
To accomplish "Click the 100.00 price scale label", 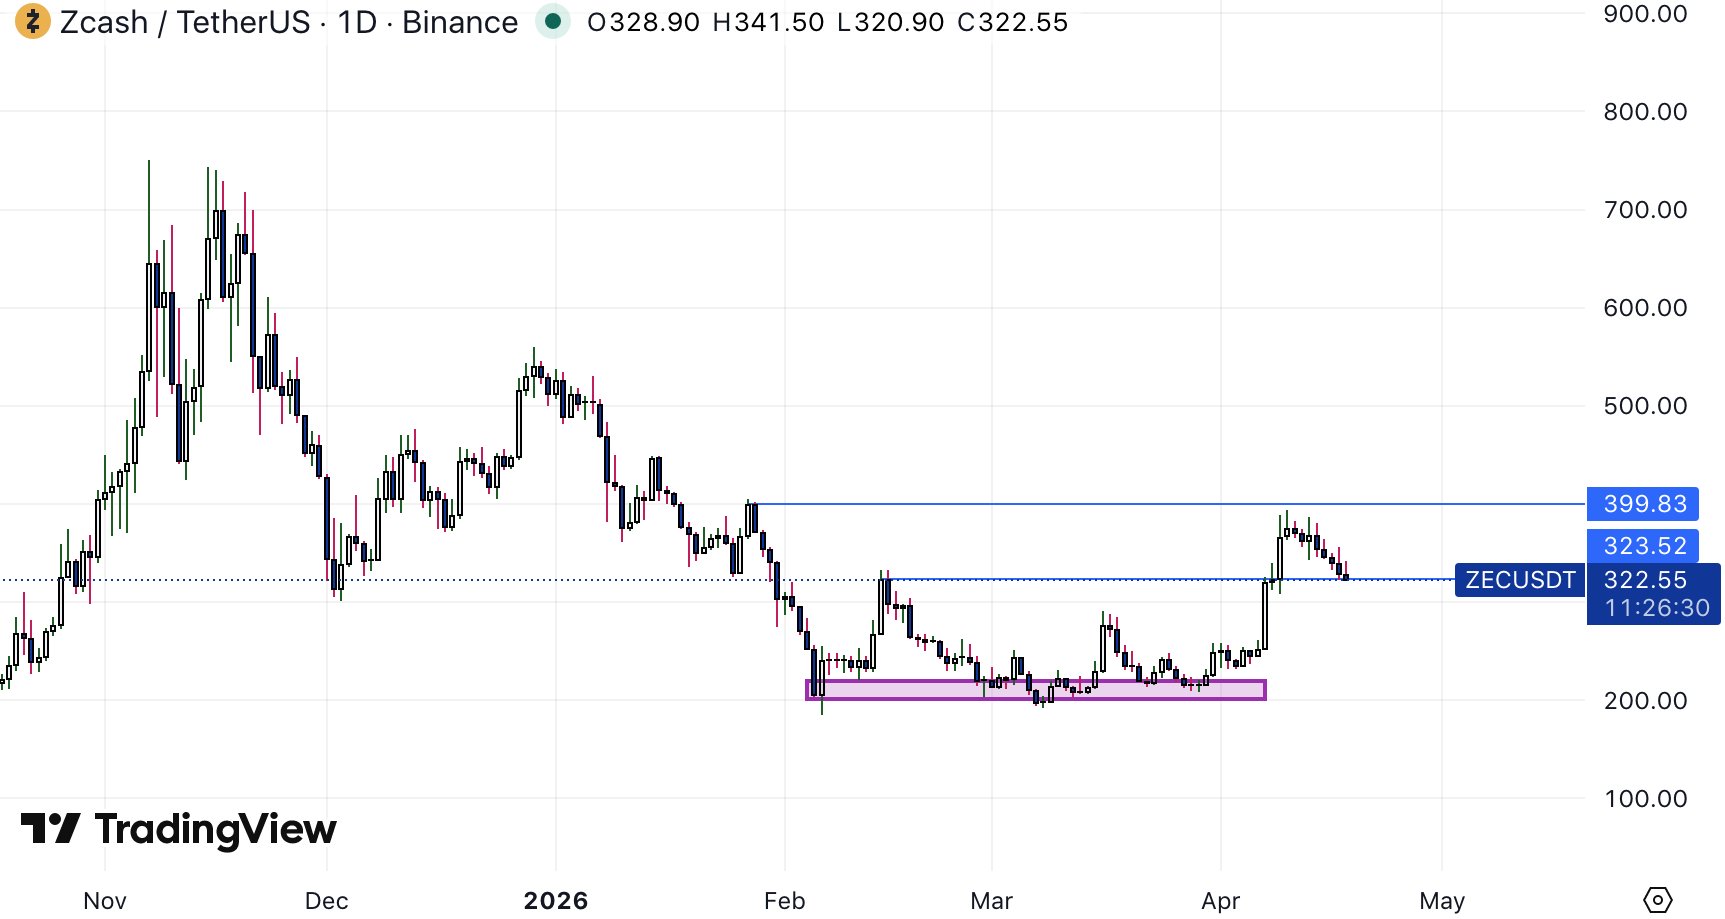I will [x=1644, y=799].
